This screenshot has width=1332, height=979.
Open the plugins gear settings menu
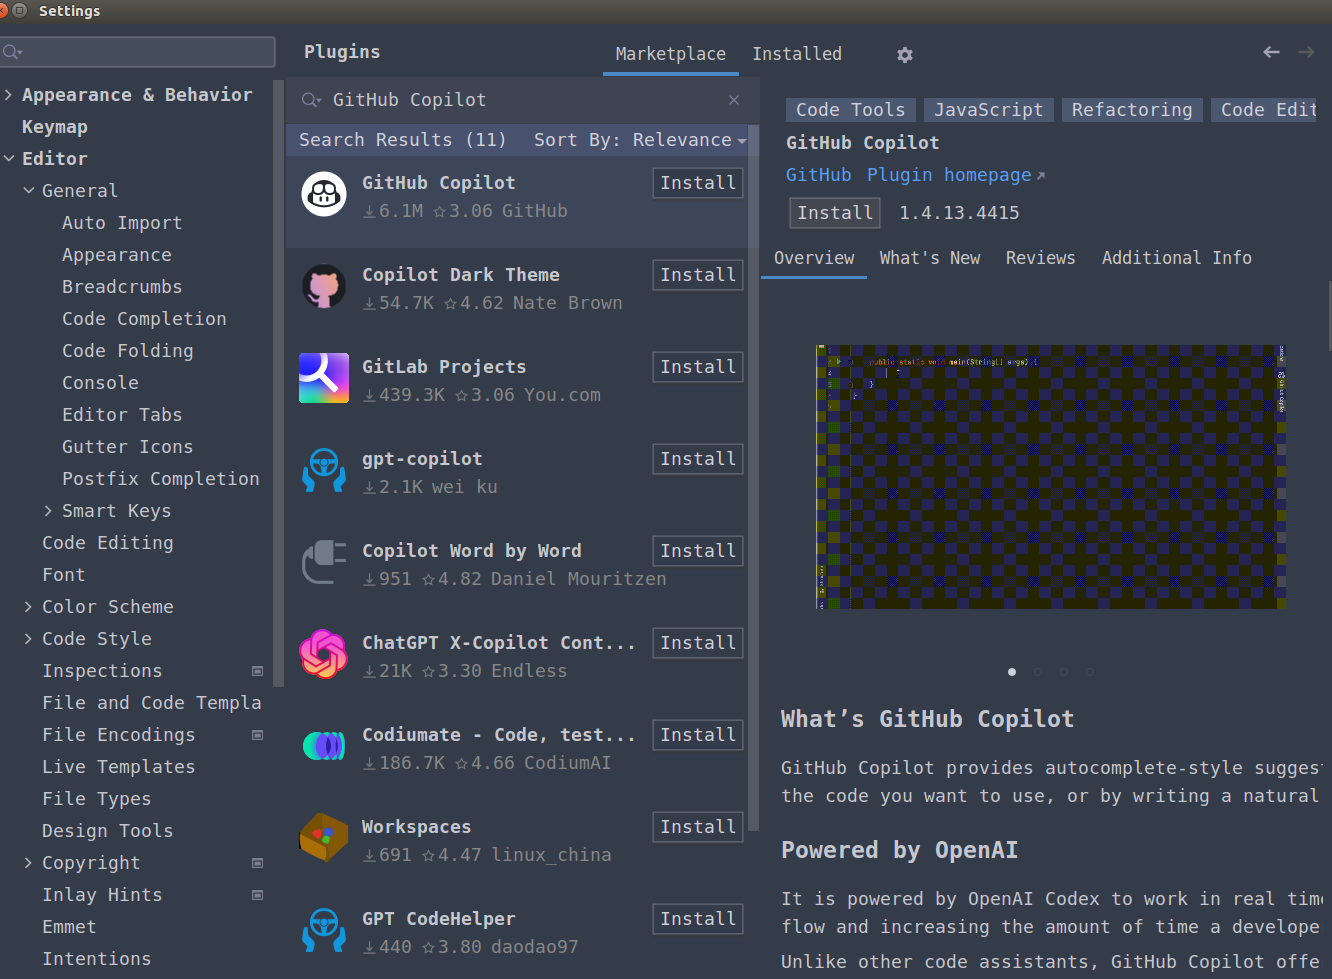click(x=905, y=55)
